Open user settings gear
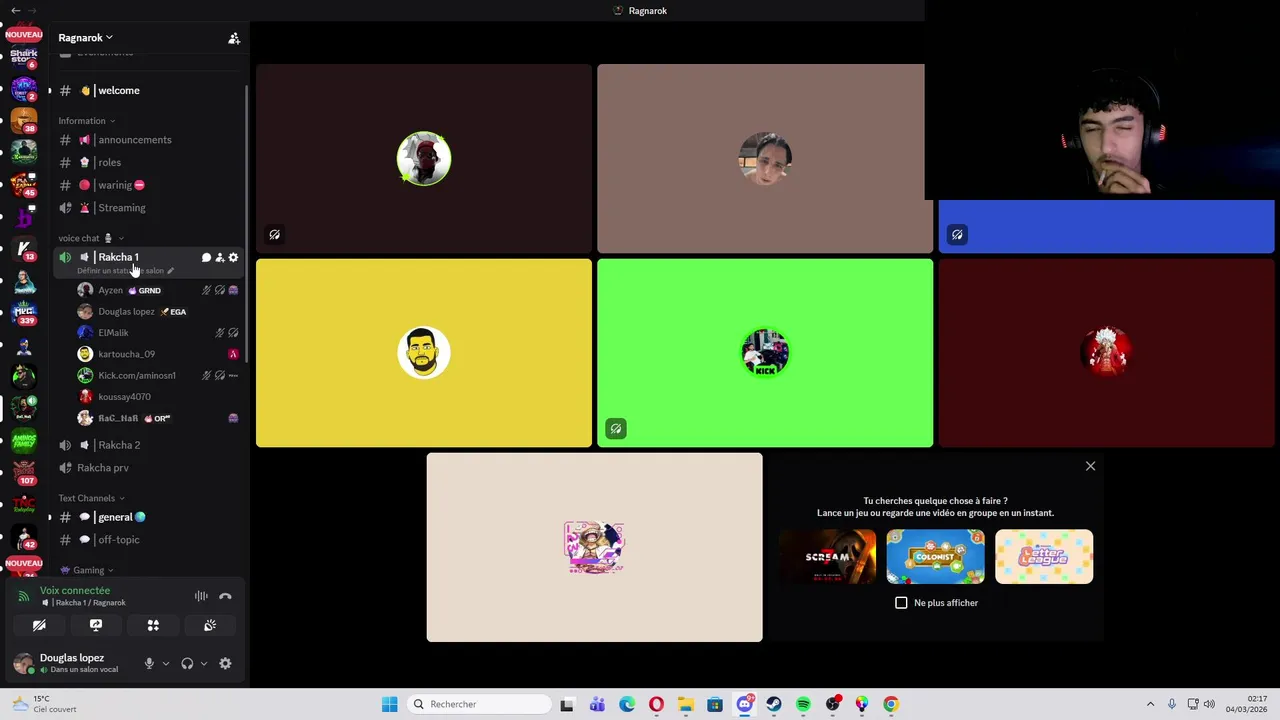 tap(225, 663)
